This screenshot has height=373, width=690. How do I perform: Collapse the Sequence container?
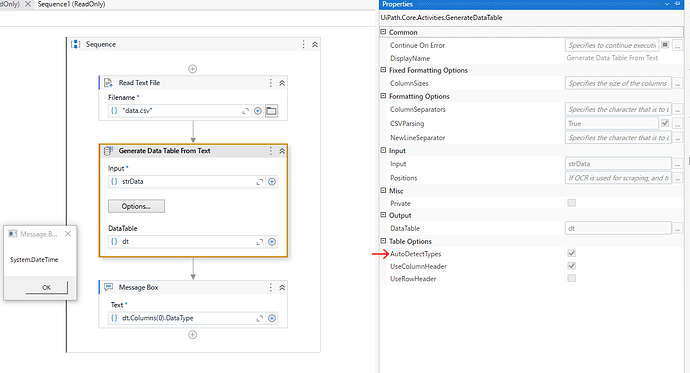tap(315, 44)
